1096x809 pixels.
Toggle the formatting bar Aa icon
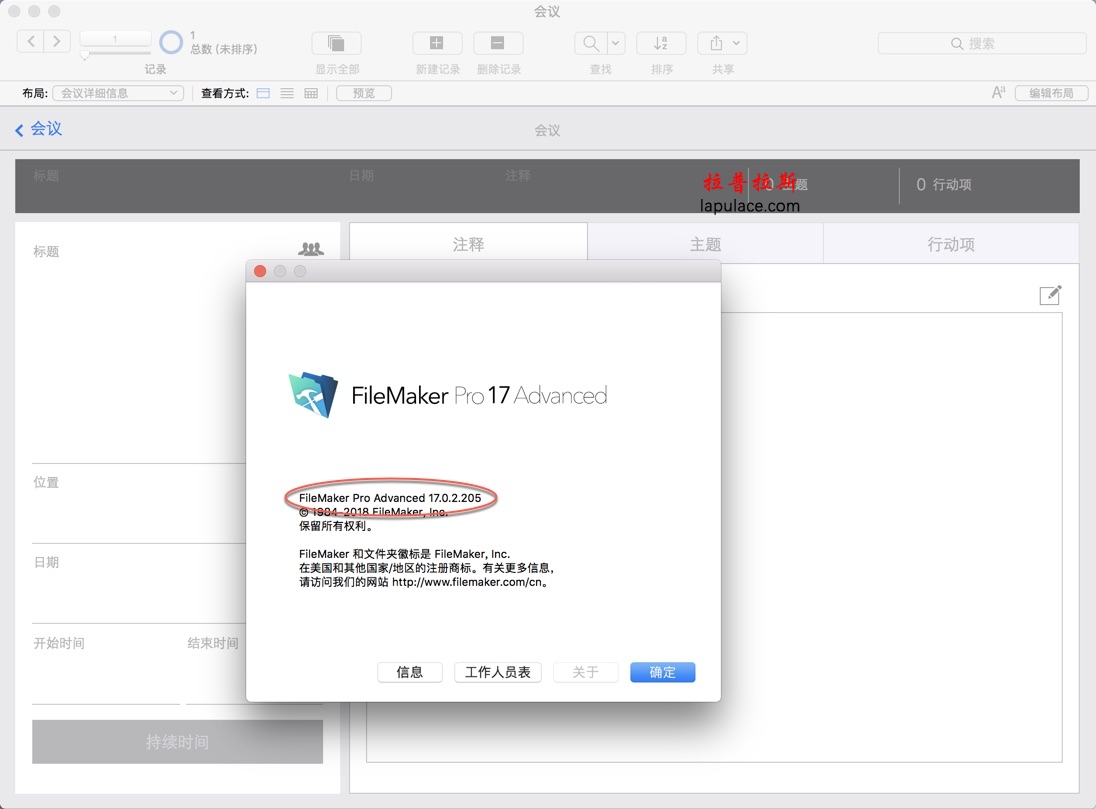[x=999, y=92]
